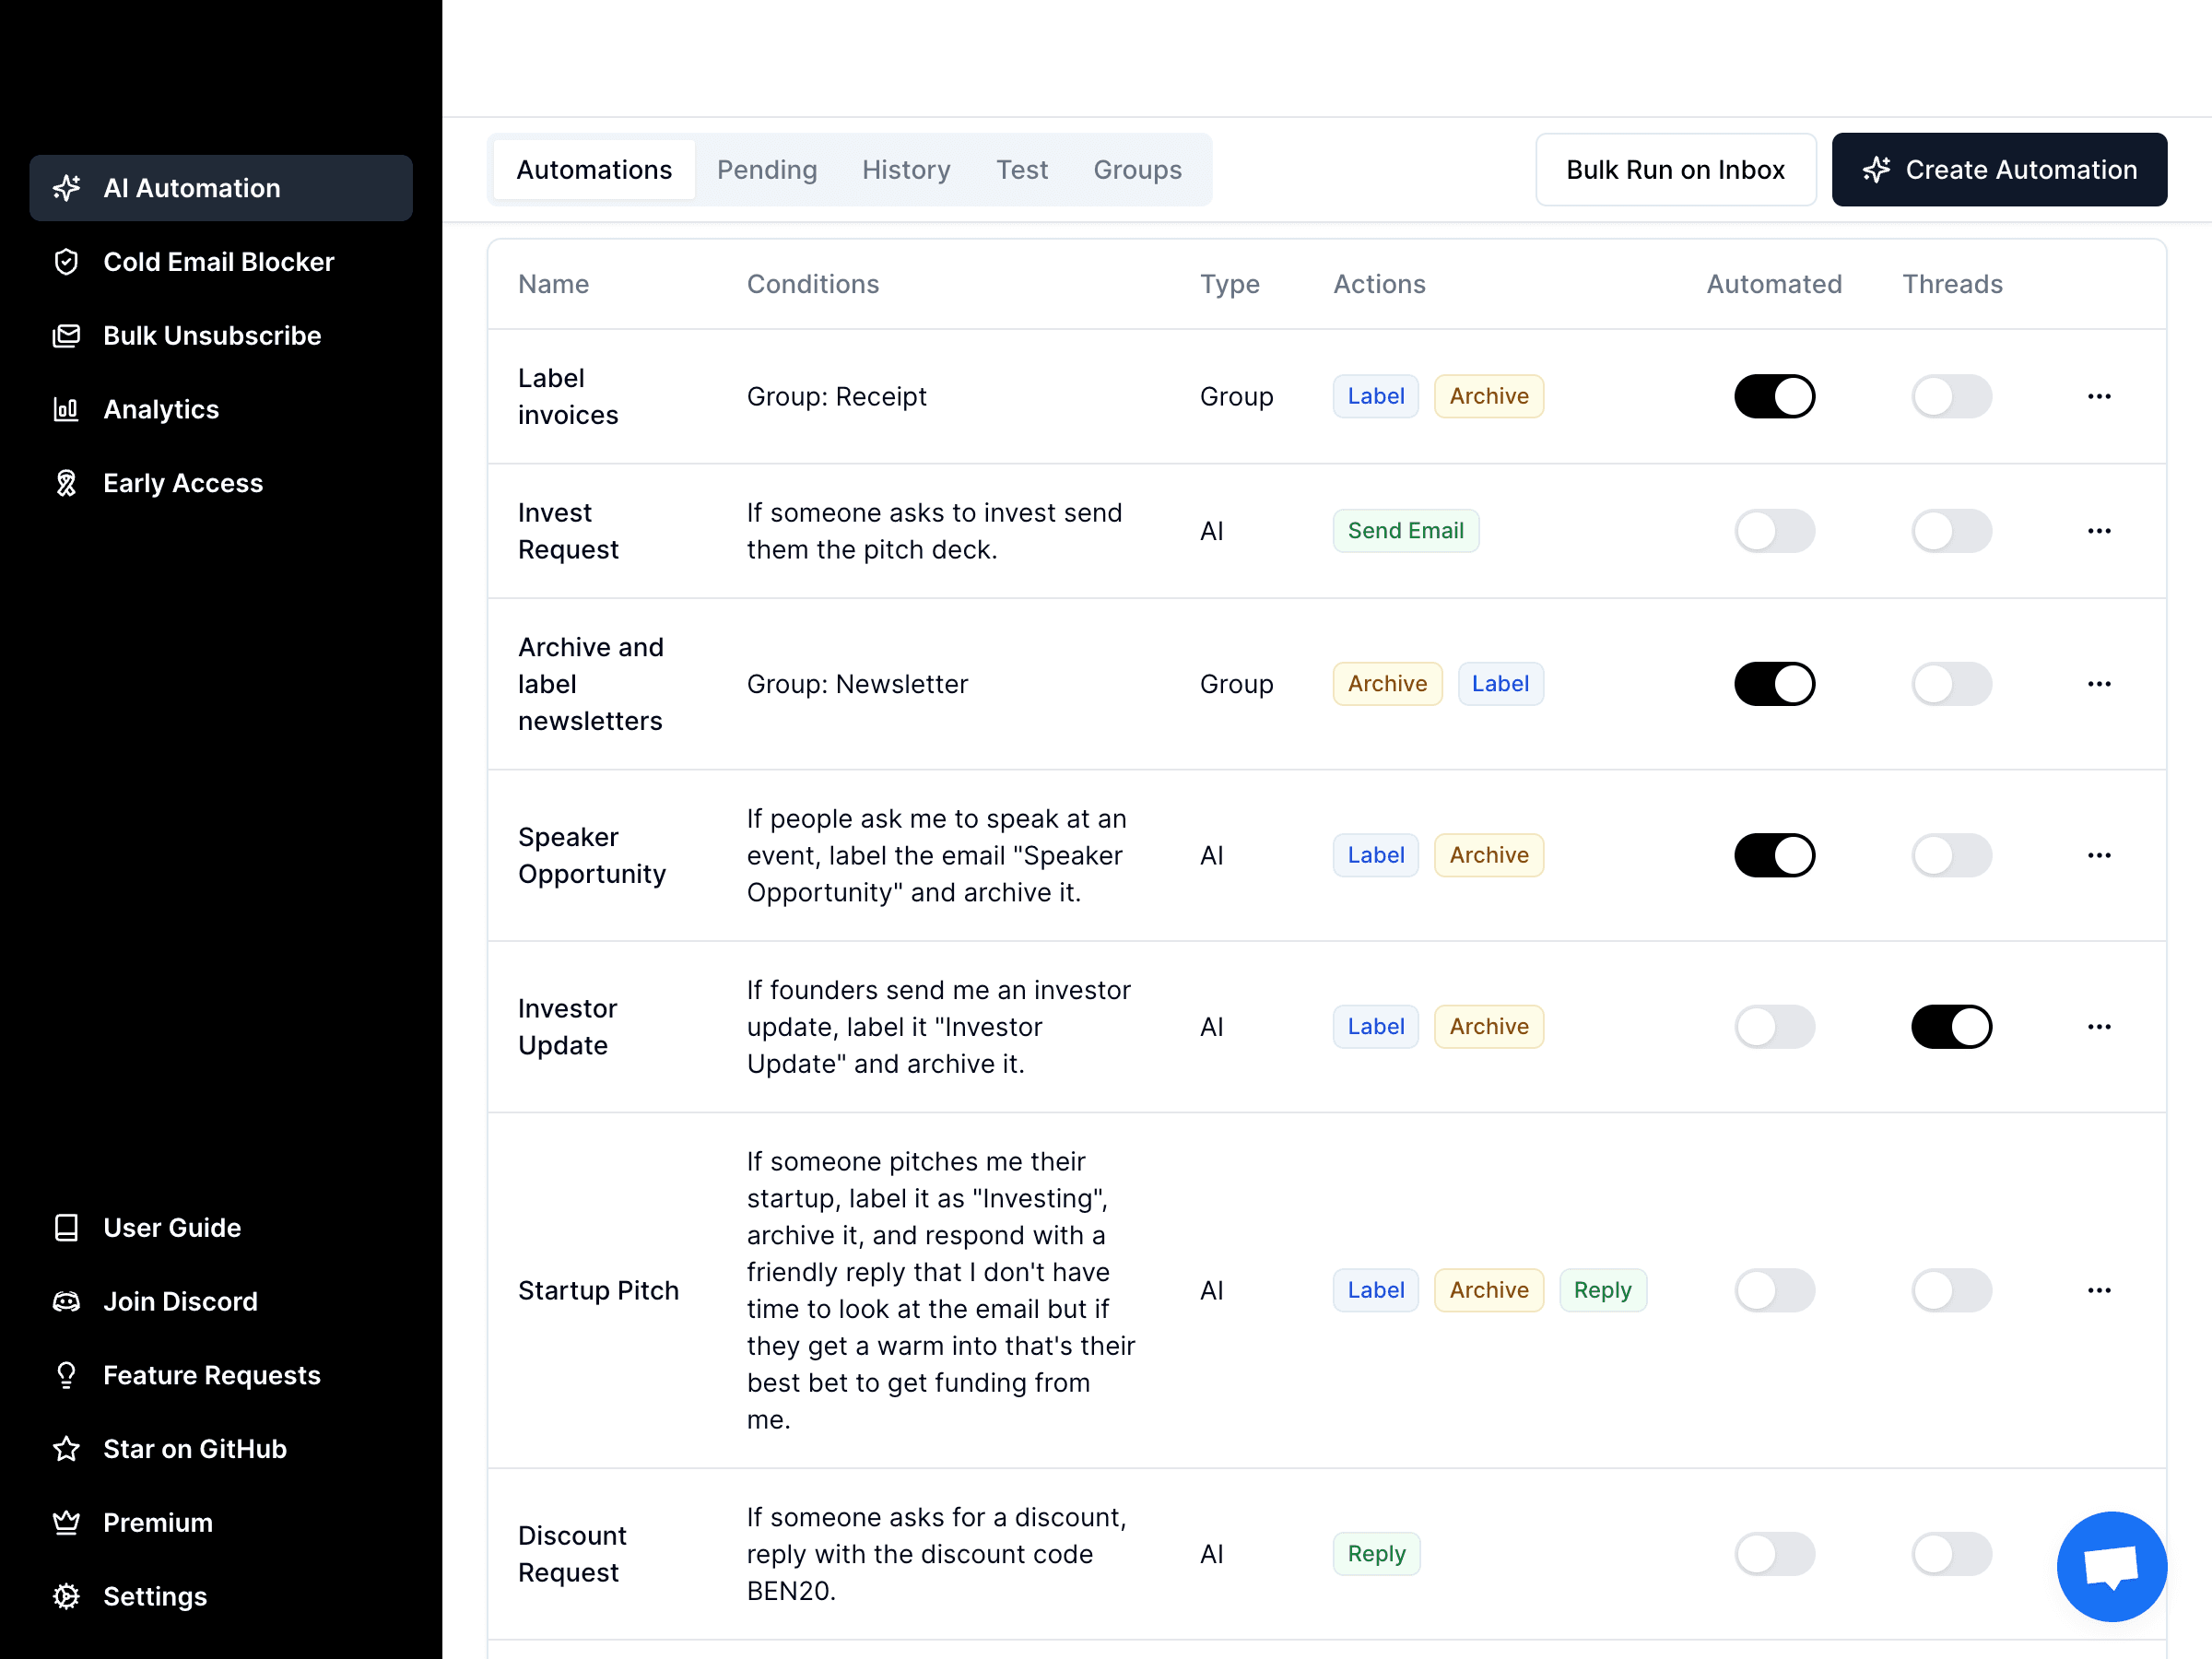The height and width of the screenshot is (1659, 2212).
Task: Open the Star on GitHub link
Action: tap(221, 1449)
